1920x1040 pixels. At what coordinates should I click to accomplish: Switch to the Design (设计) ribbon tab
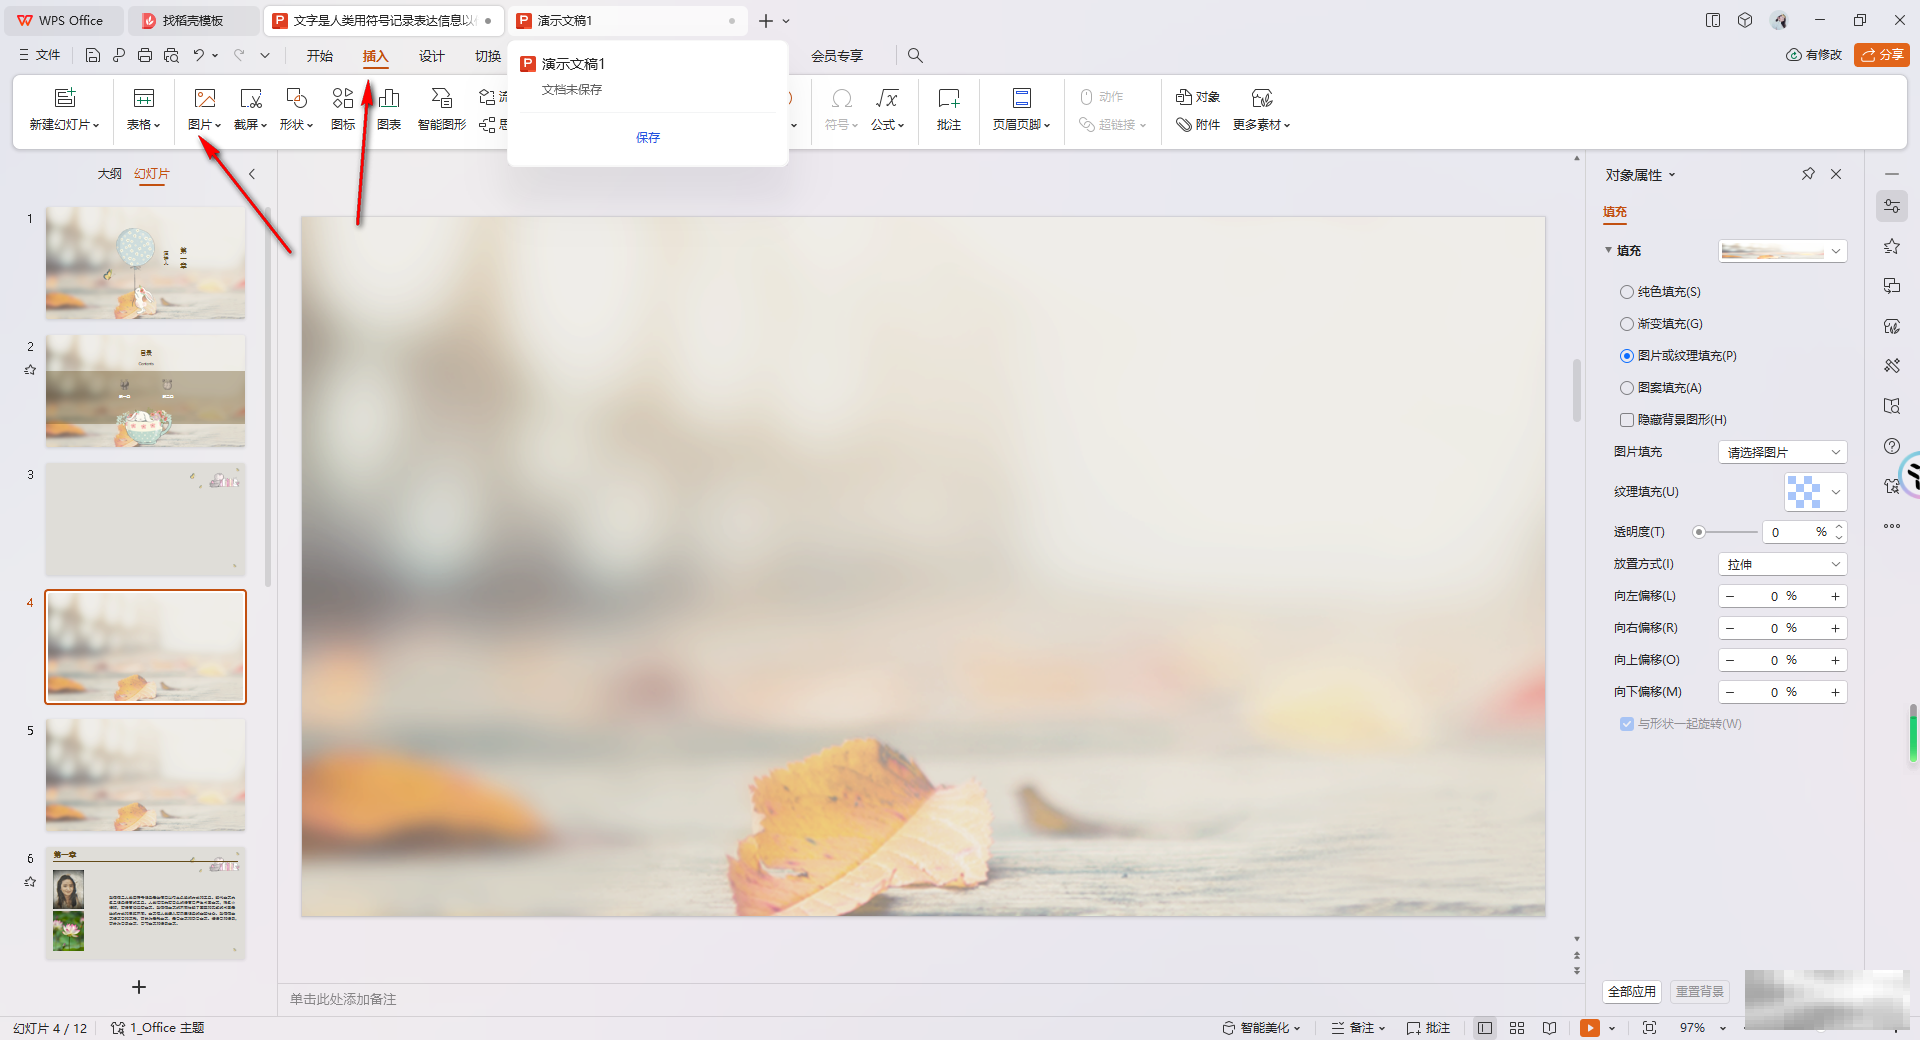[432, 56]
